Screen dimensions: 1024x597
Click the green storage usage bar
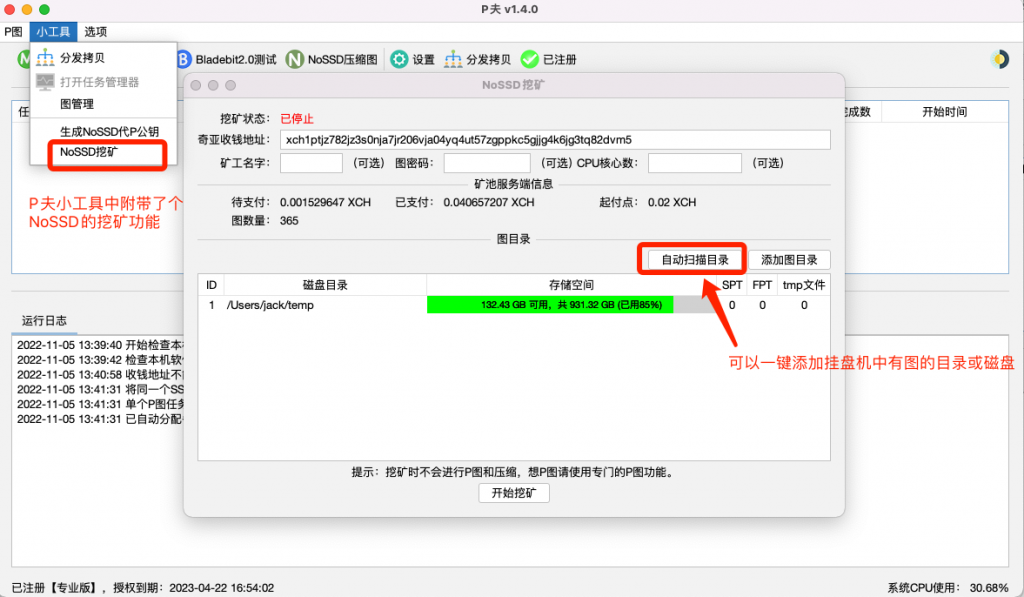click(550, 305)
